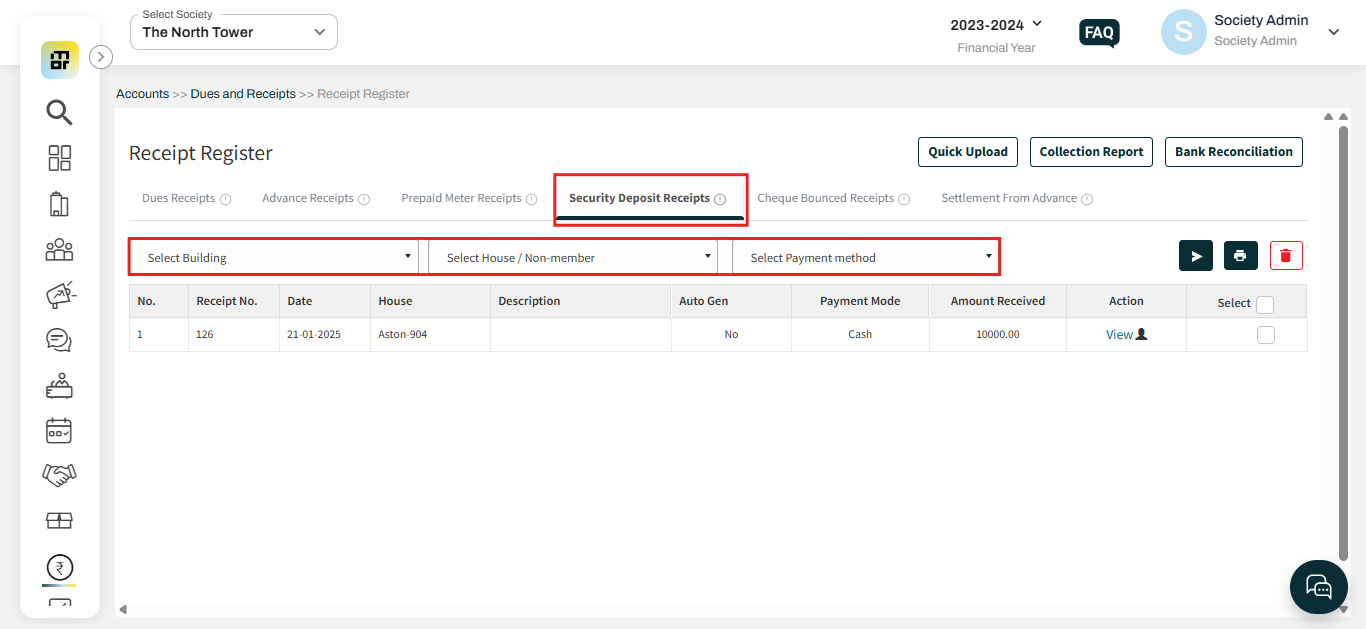Check the box for receipt 126 row
1366x629 pixels.
(1265, 335)
